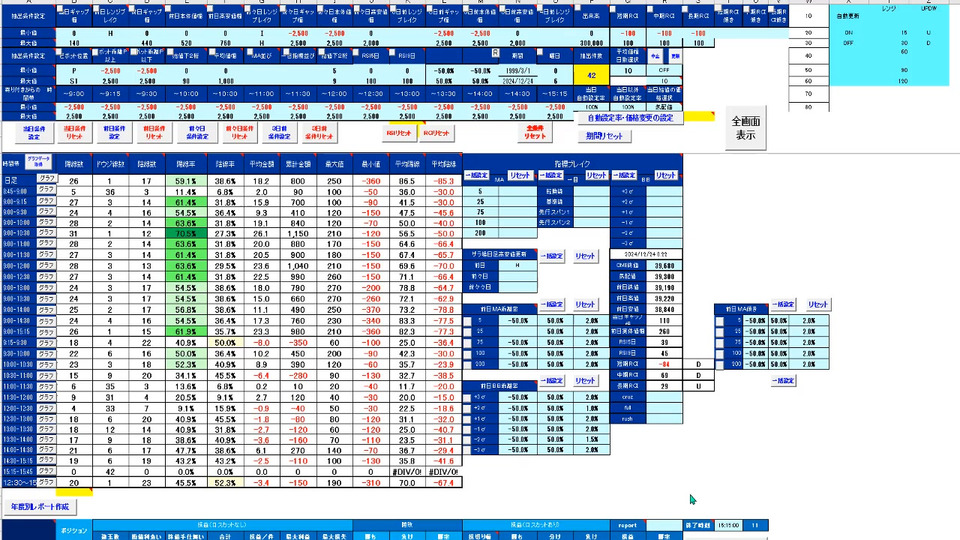The image size is (960, 540).
Task: Open the グラフ button in the 15:15-15:45 row
Action: pyautogui.click(x=47, y=471)
